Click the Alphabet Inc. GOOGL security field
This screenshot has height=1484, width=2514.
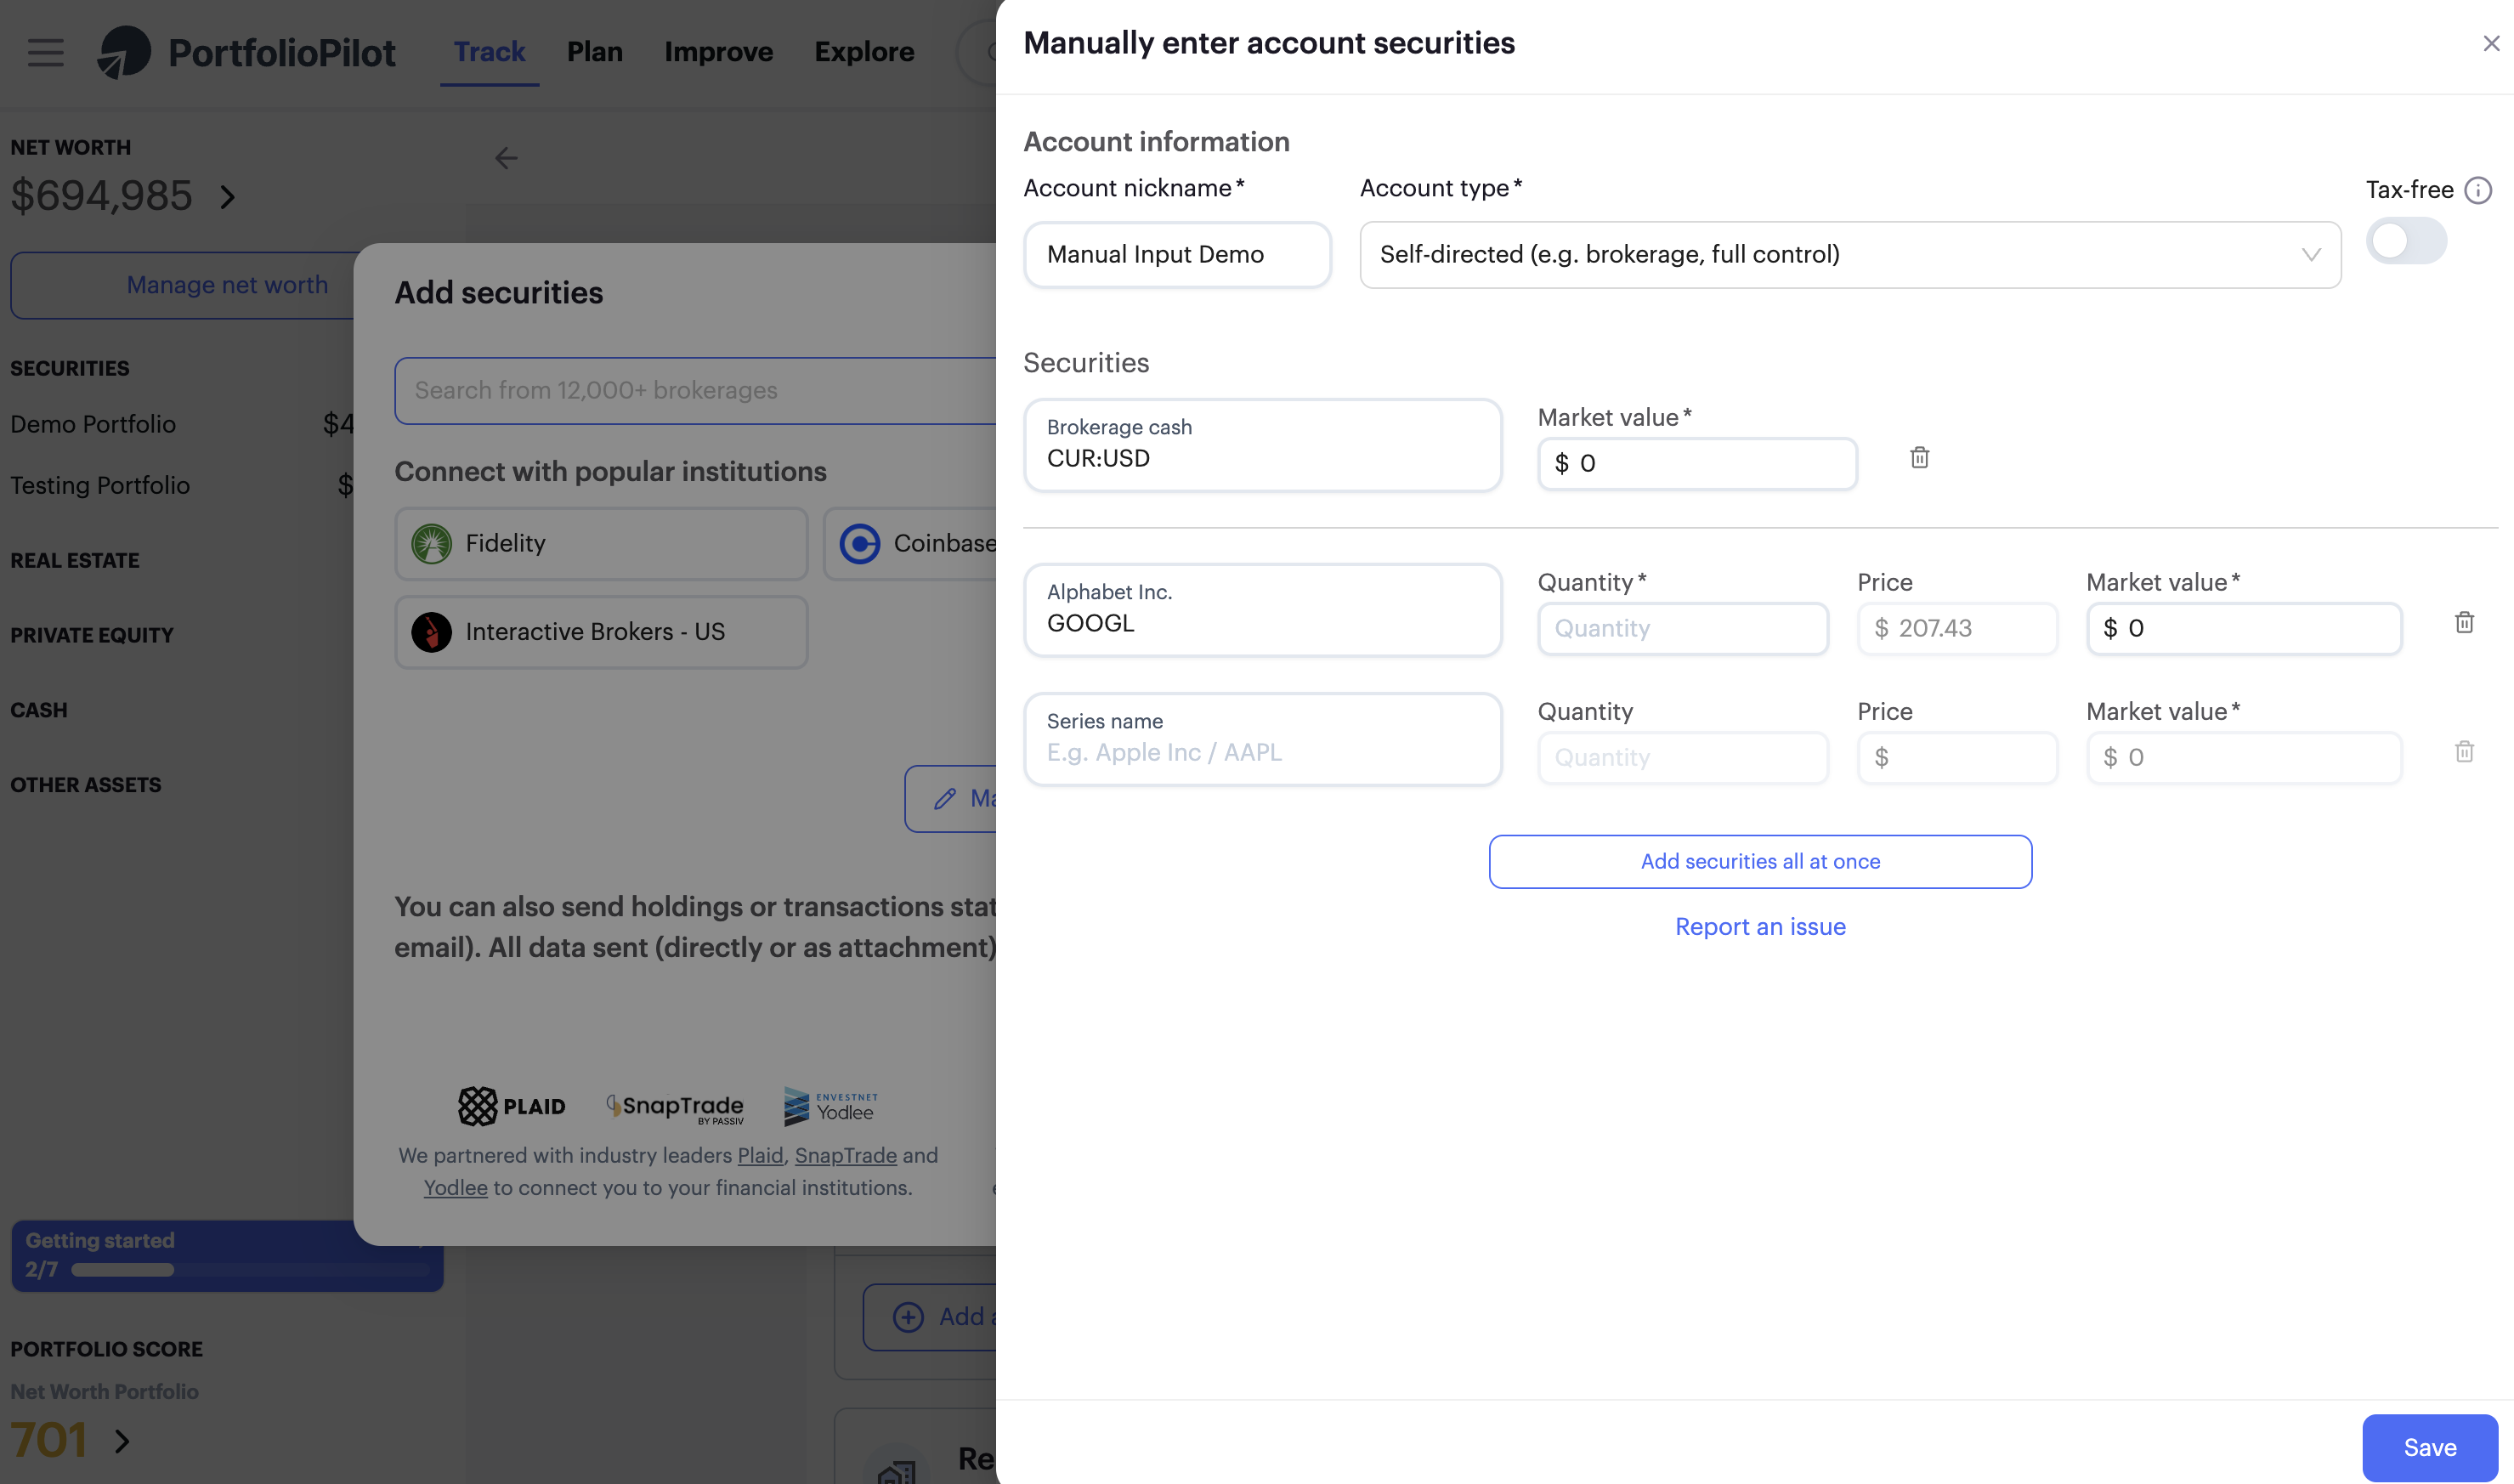(1262, 609)
